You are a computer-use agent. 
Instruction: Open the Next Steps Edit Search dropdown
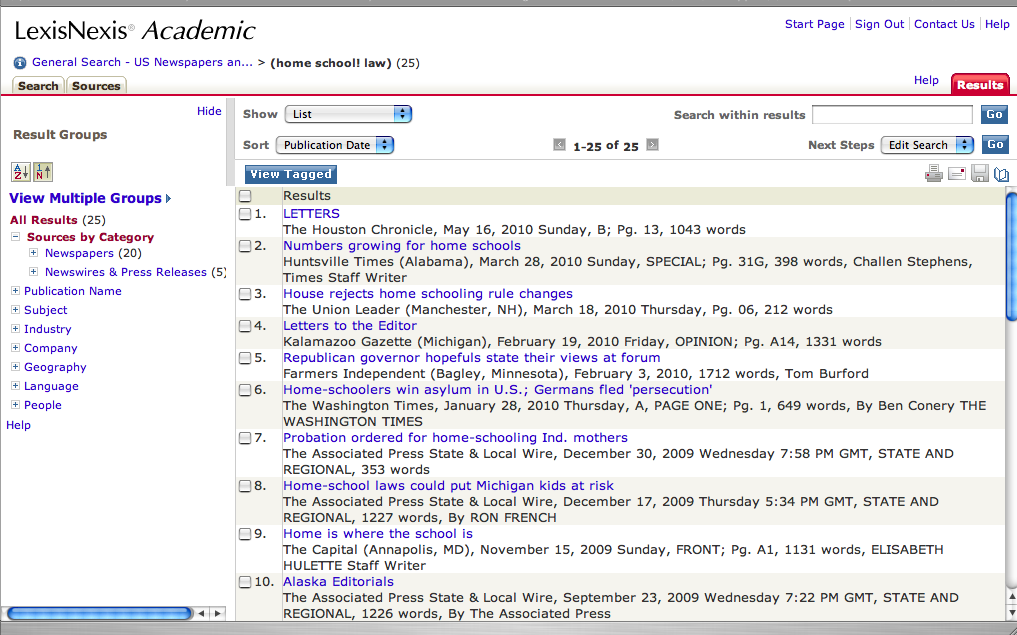coord(927,145)
